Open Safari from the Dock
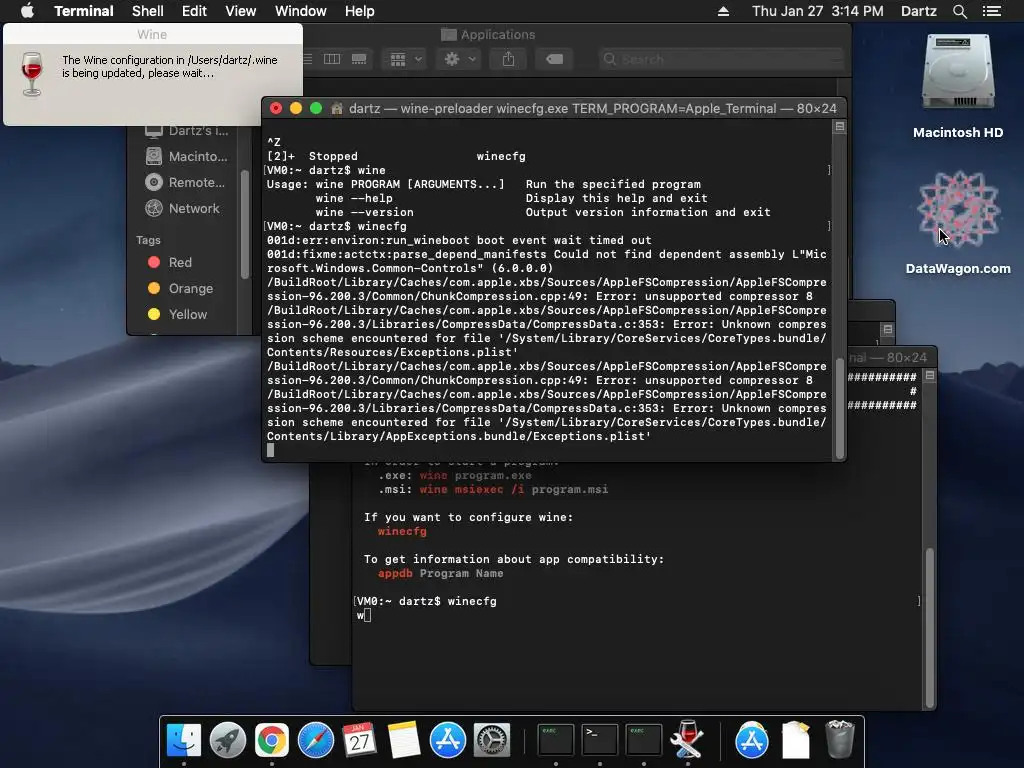This screenshot has height=768, width=1024. point(316,741)
